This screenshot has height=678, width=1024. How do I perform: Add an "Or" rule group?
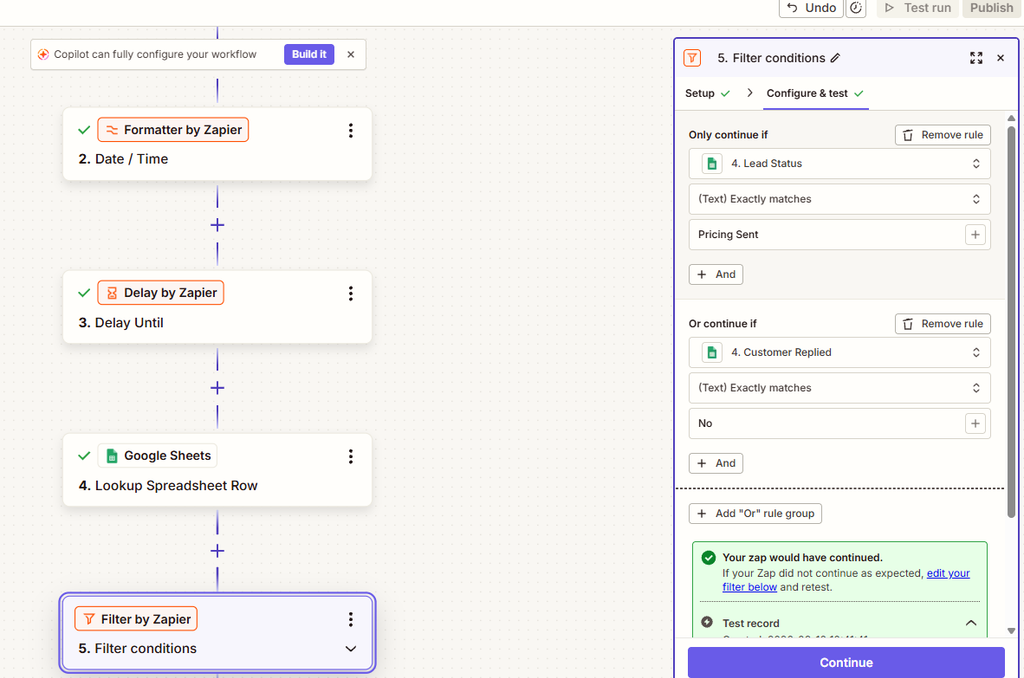click(755, 513)
